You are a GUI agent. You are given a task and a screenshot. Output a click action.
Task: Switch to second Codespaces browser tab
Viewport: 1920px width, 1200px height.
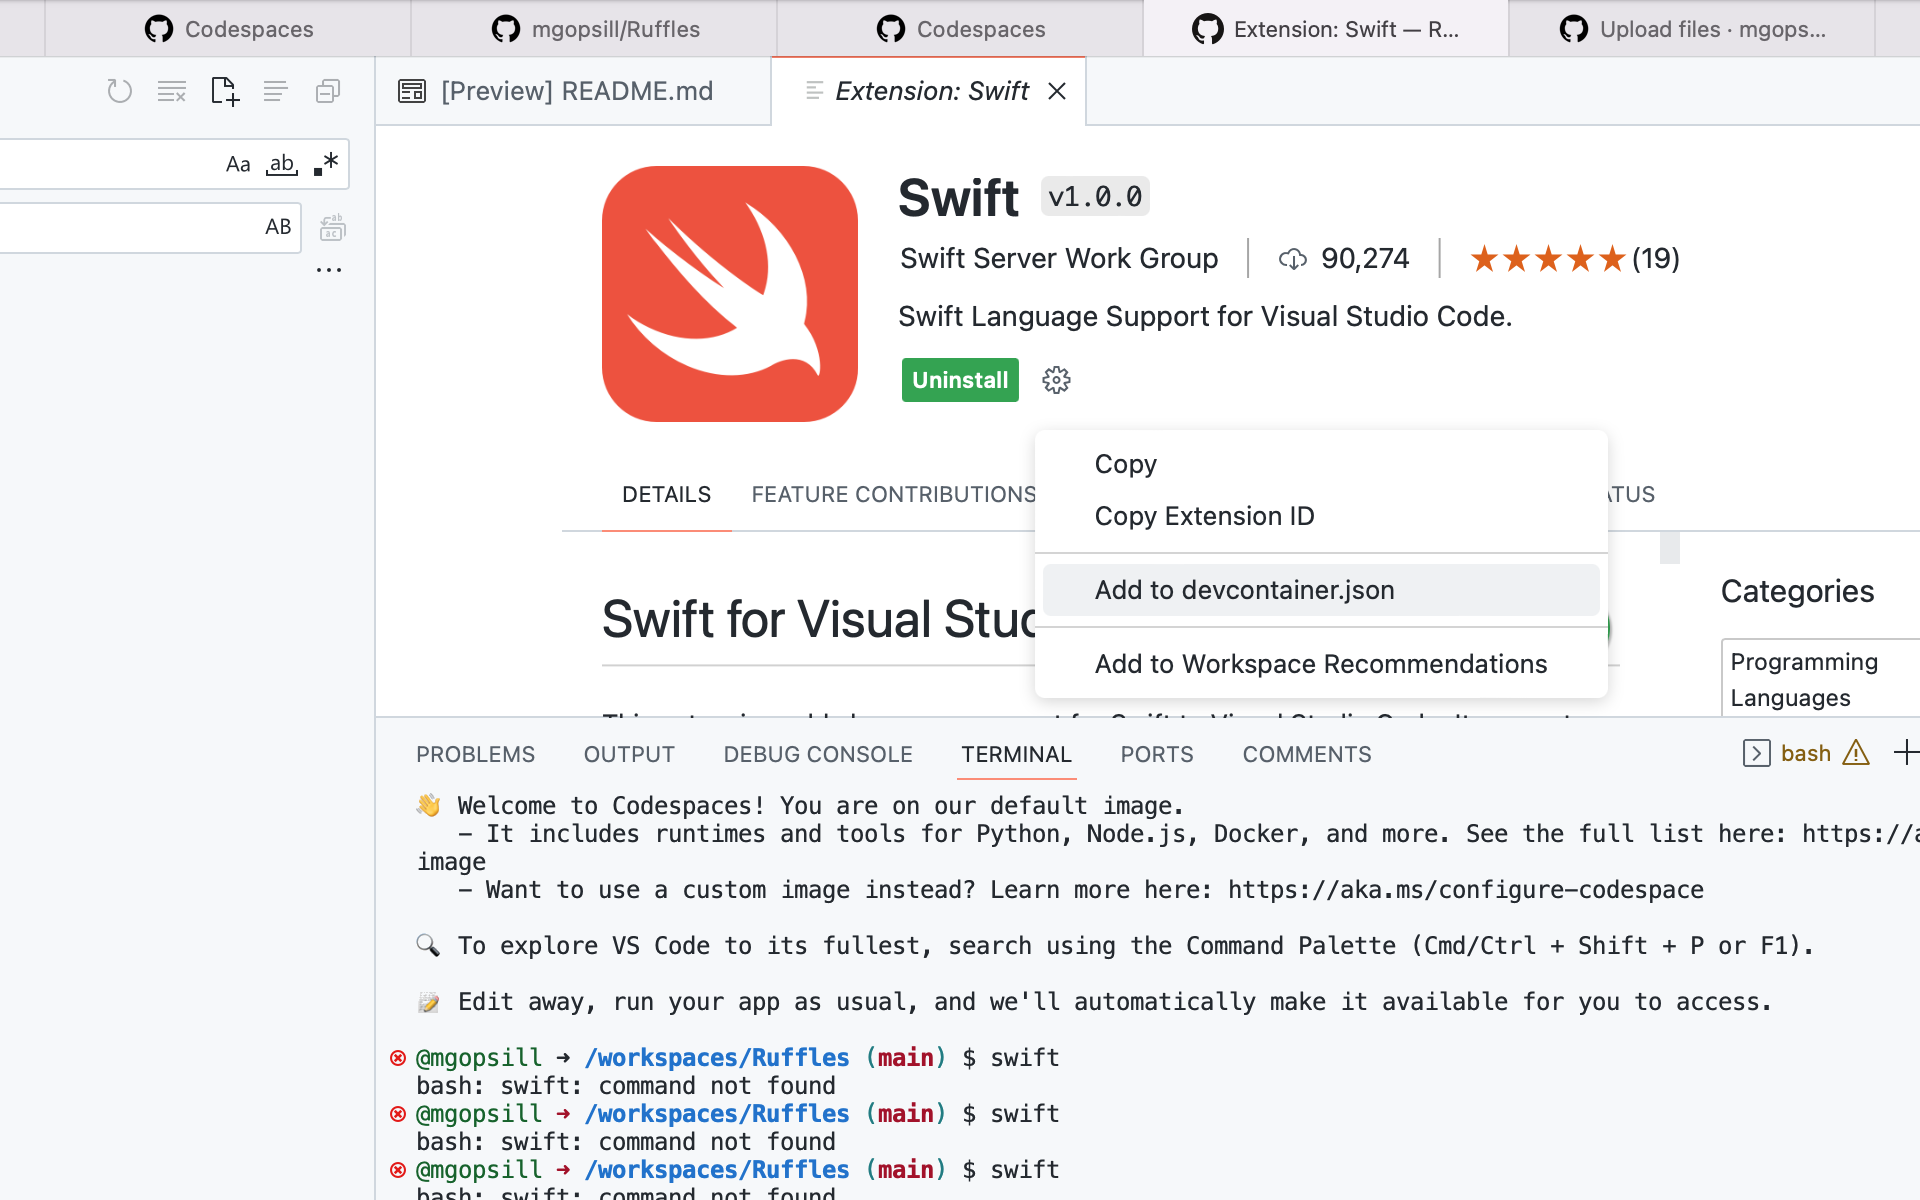(960, 29)
